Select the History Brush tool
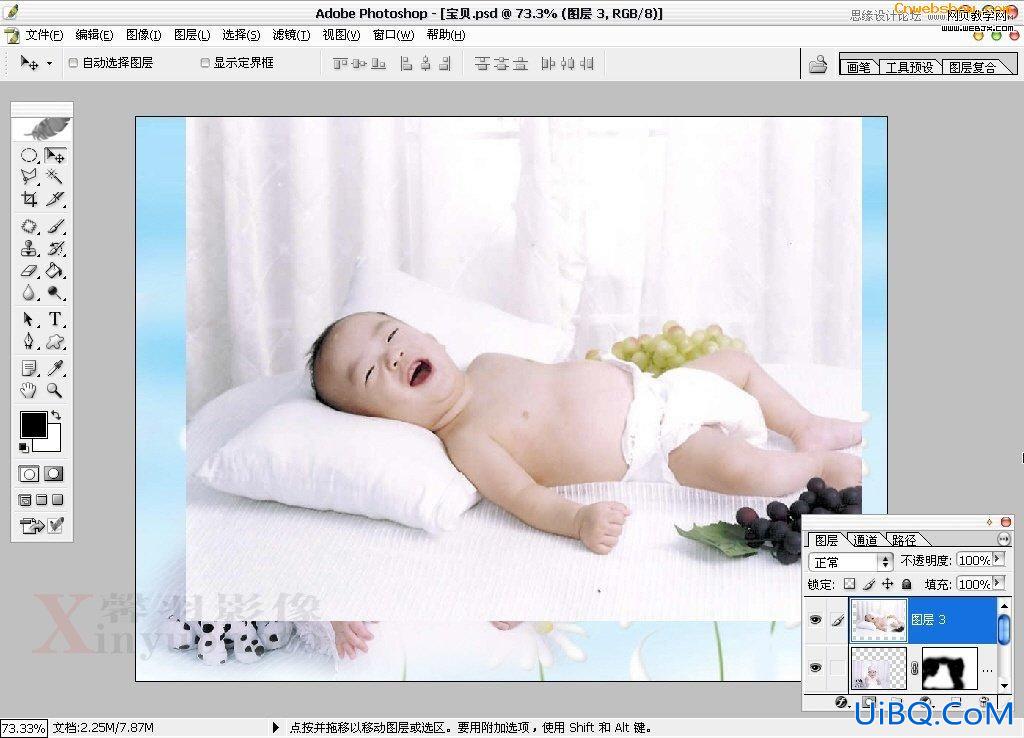This screenshot has width=1024, height=738. pos(55,248)
